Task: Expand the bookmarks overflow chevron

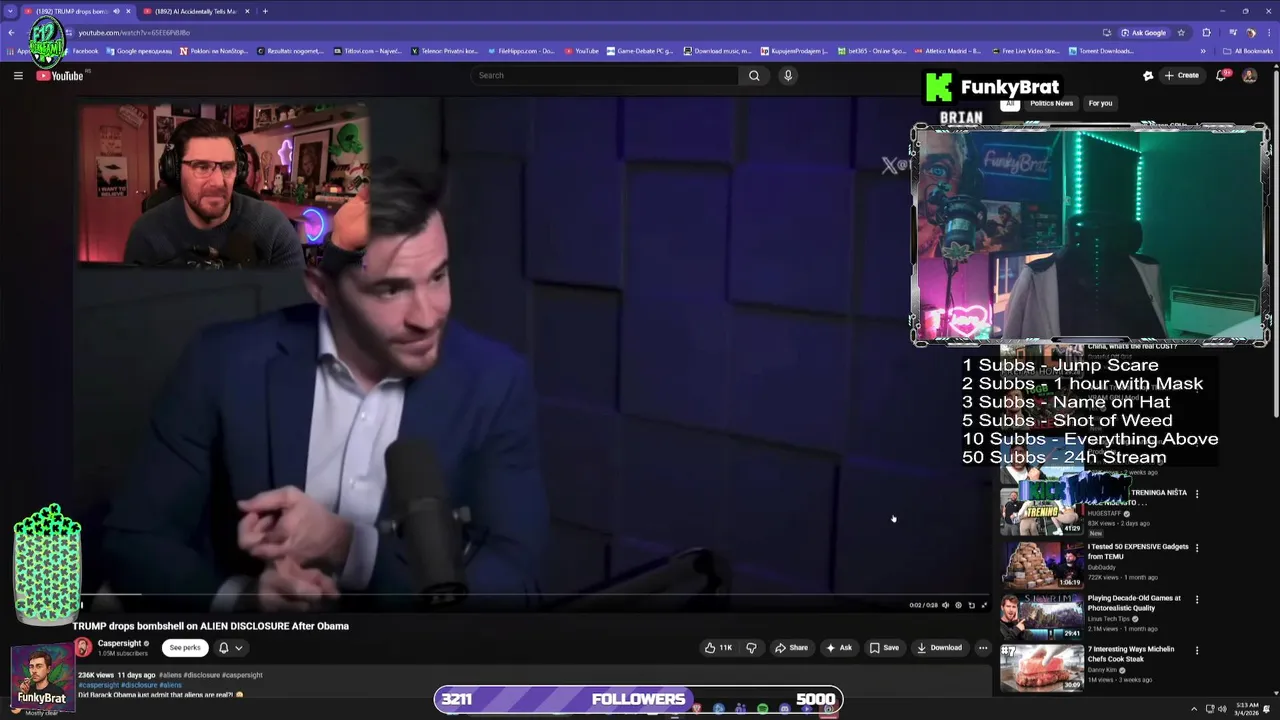Action: click(x=1203, y=51)
